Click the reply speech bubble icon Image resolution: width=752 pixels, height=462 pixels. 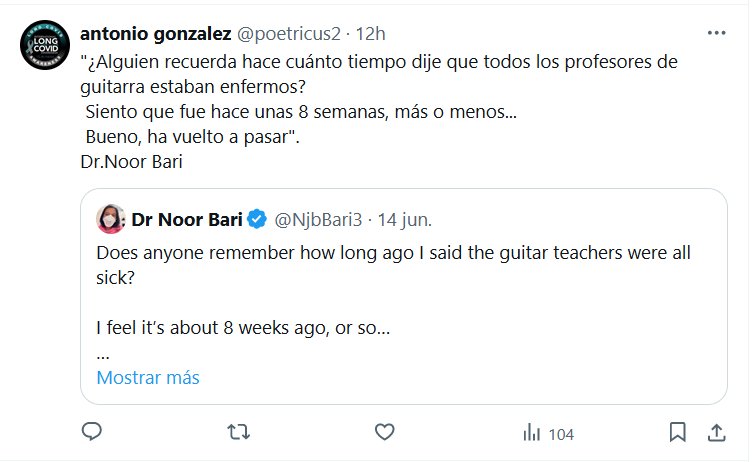point(92,432)
